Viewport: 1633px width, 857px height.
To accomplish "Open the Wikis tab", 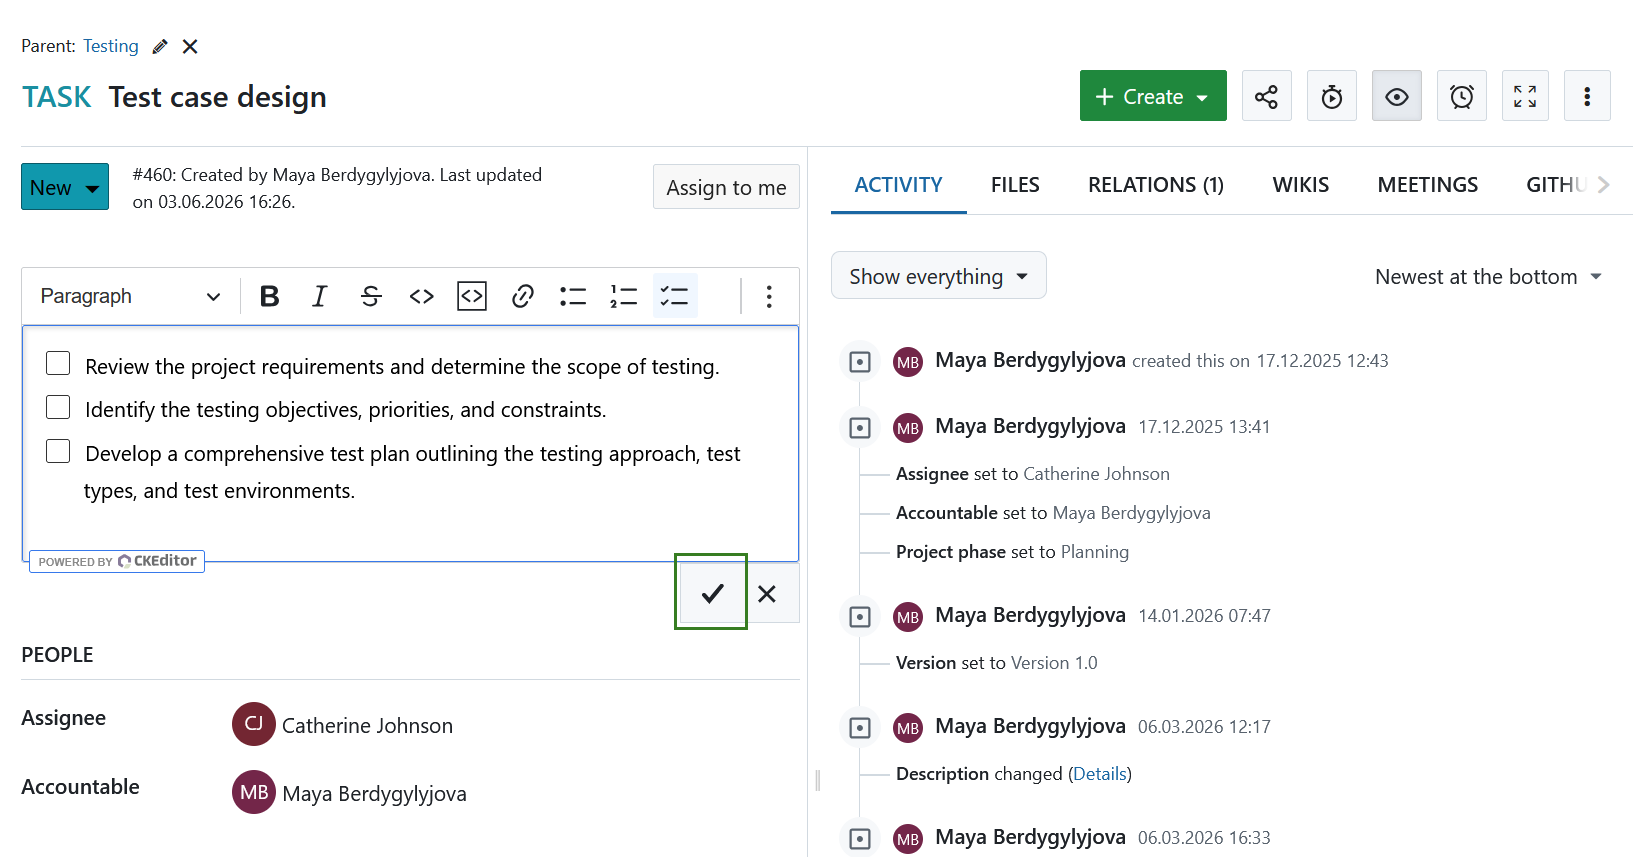I will (x=1301, y=185).
